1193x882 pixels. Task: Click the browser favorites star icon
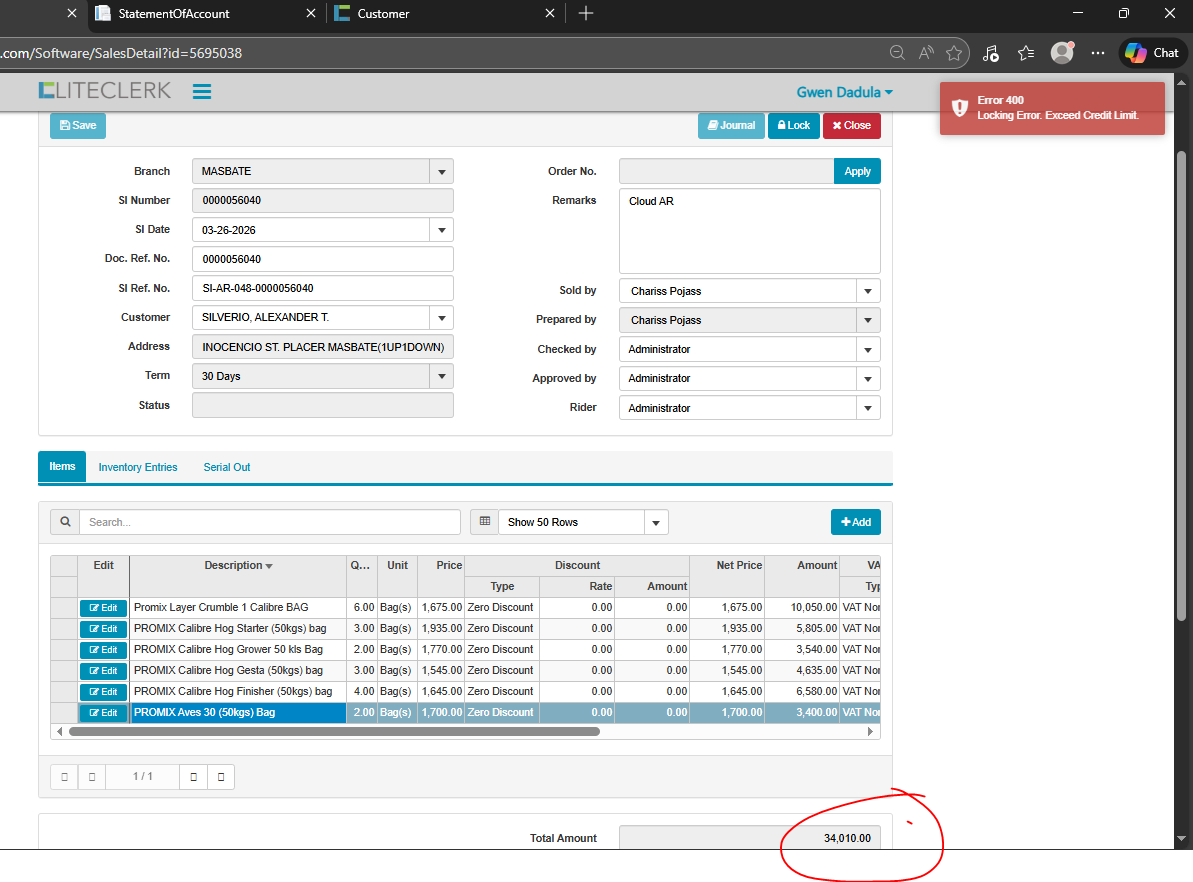click(x=955, y=53)
